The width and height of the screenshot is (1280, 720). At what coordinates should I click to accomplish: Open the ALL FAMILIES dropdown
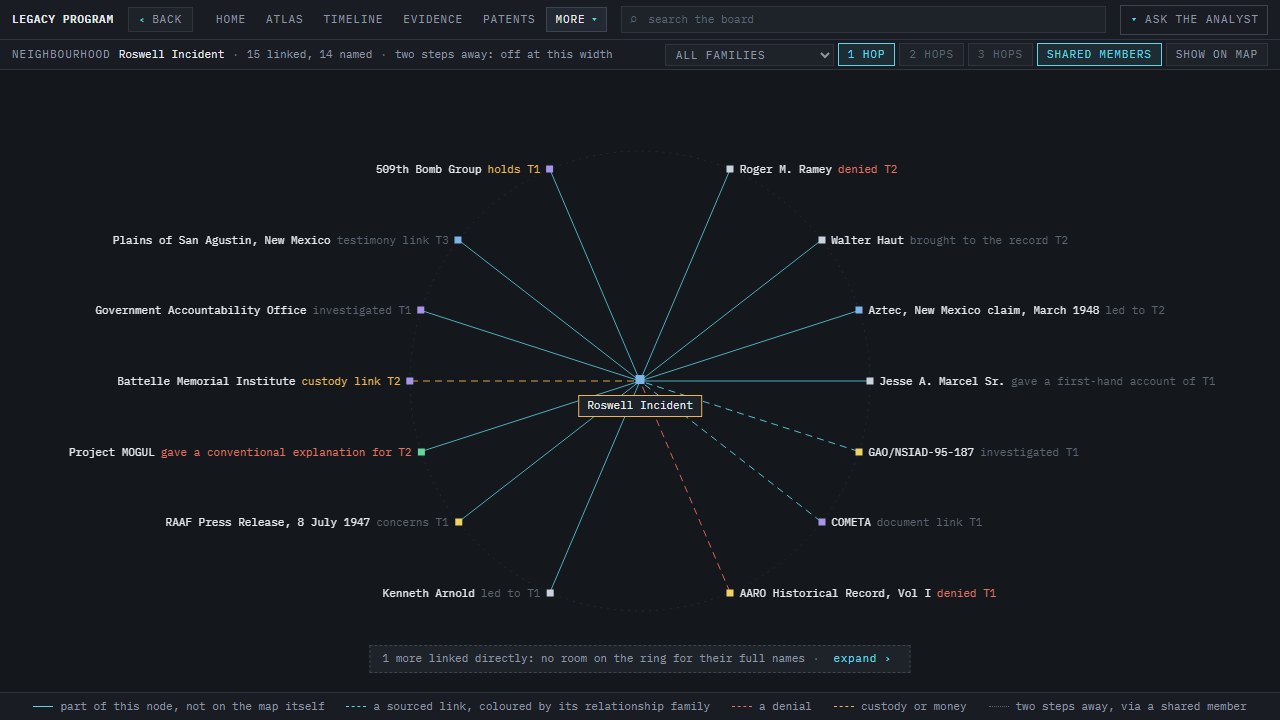pos(748,55)
